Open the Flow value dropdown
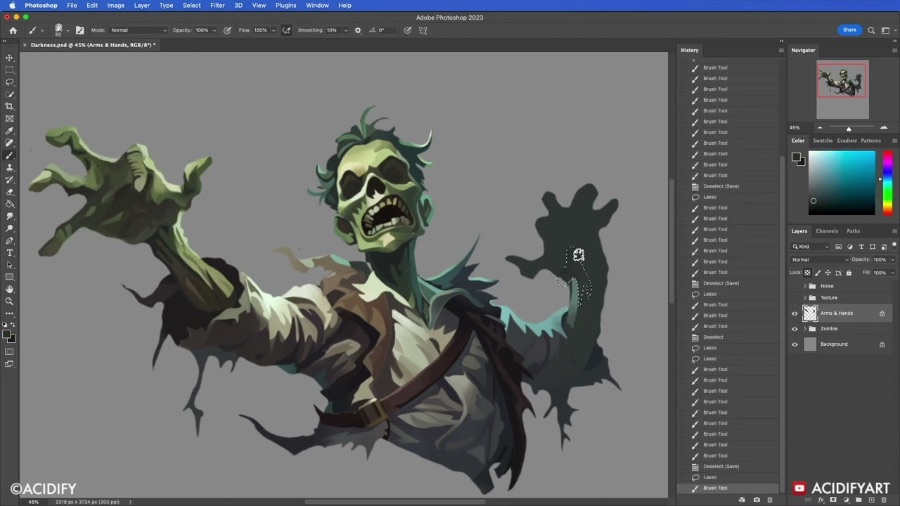The width and height of the screenshot is (900, 506). click(x=273, y=30)
